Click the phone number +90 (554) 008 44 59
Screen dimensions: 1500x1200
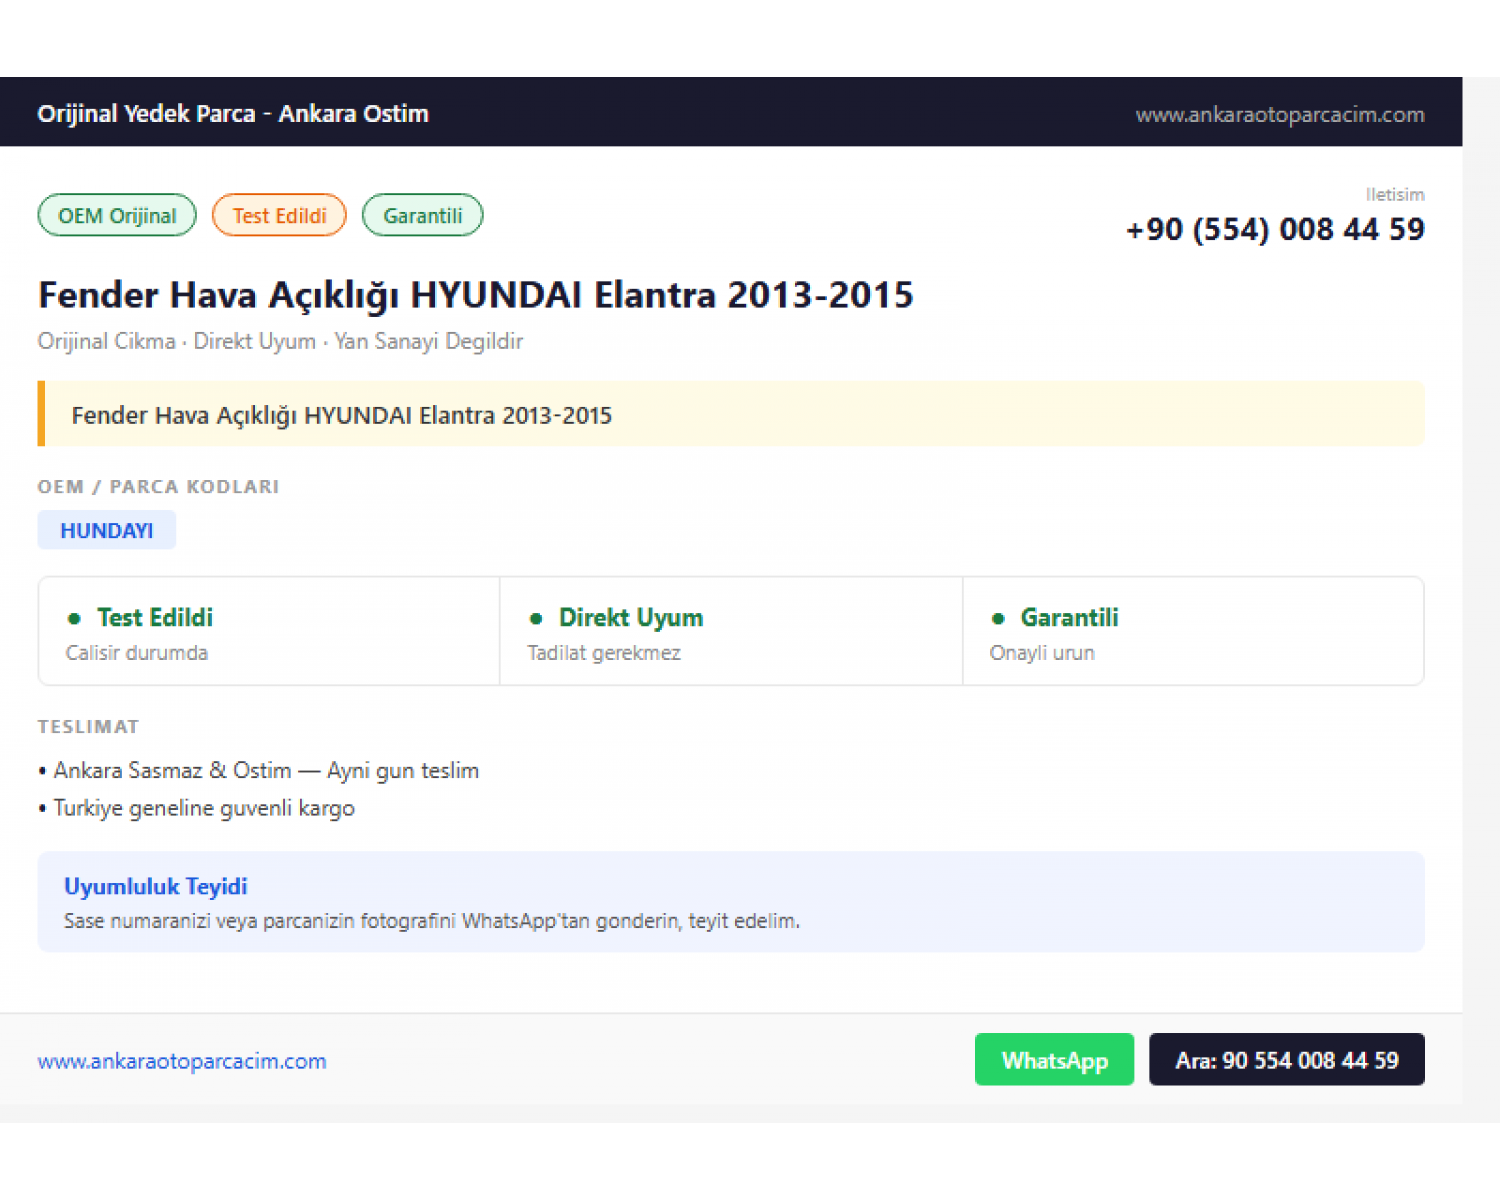pos(1275,229)
